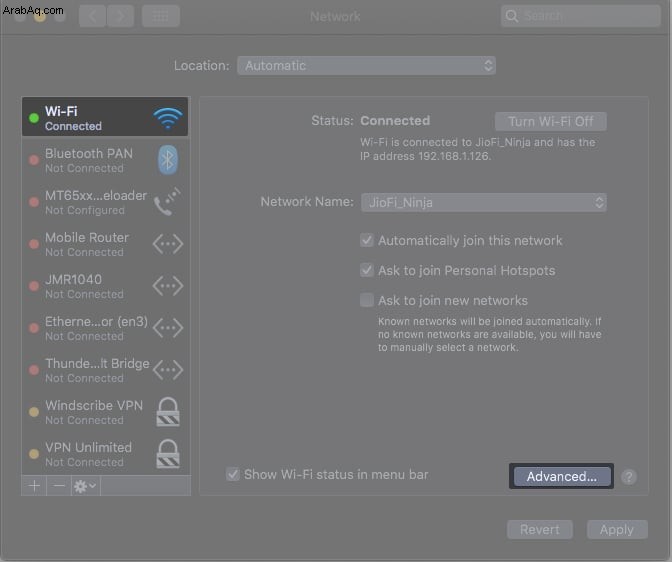Select Thunde...lt Bridge service

coord(105,370)
